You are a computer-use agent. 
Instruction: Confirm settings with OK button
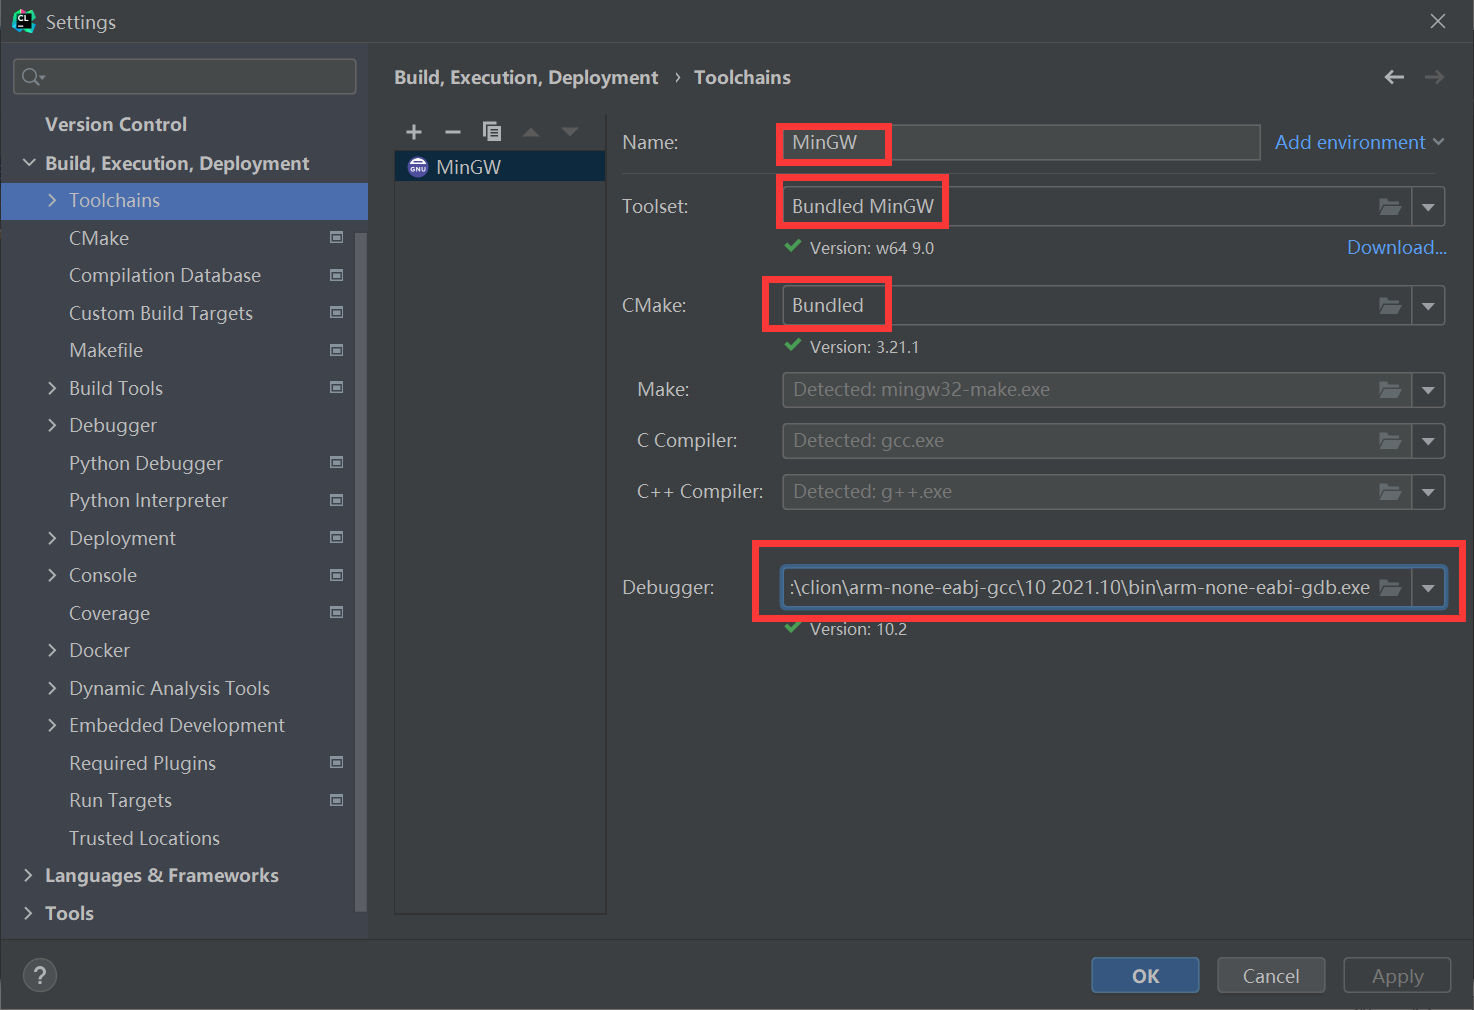1145,976
